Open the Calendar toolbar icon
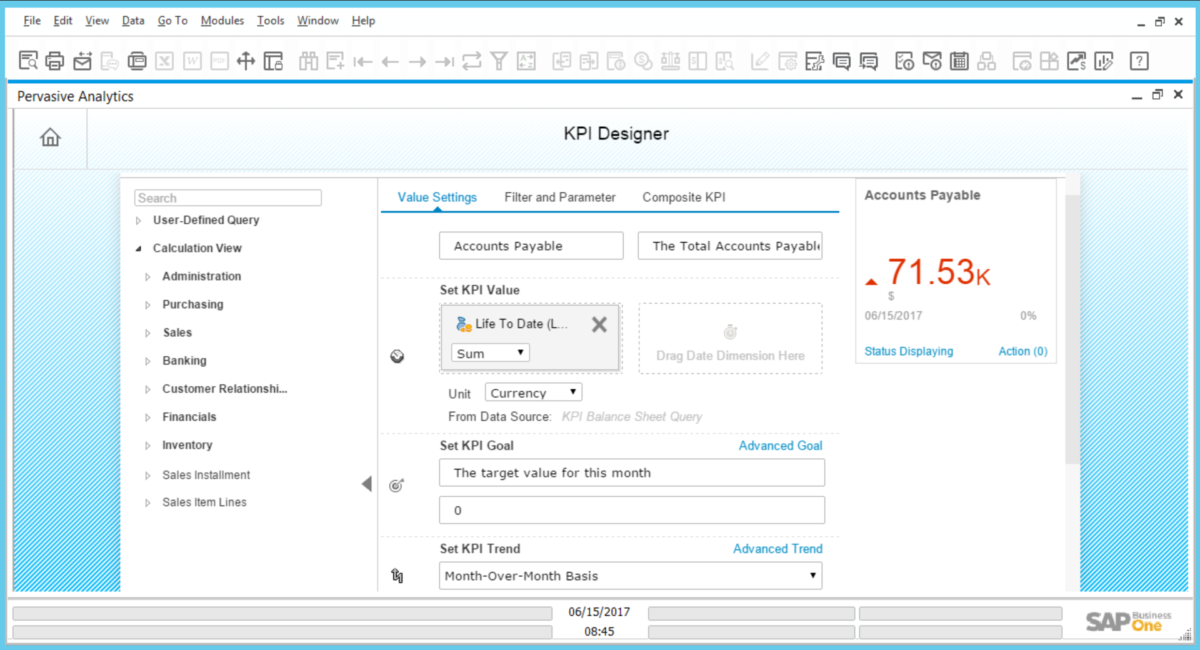The width and height of the screenshot is (1200, 650). click(x=959, y=60)
